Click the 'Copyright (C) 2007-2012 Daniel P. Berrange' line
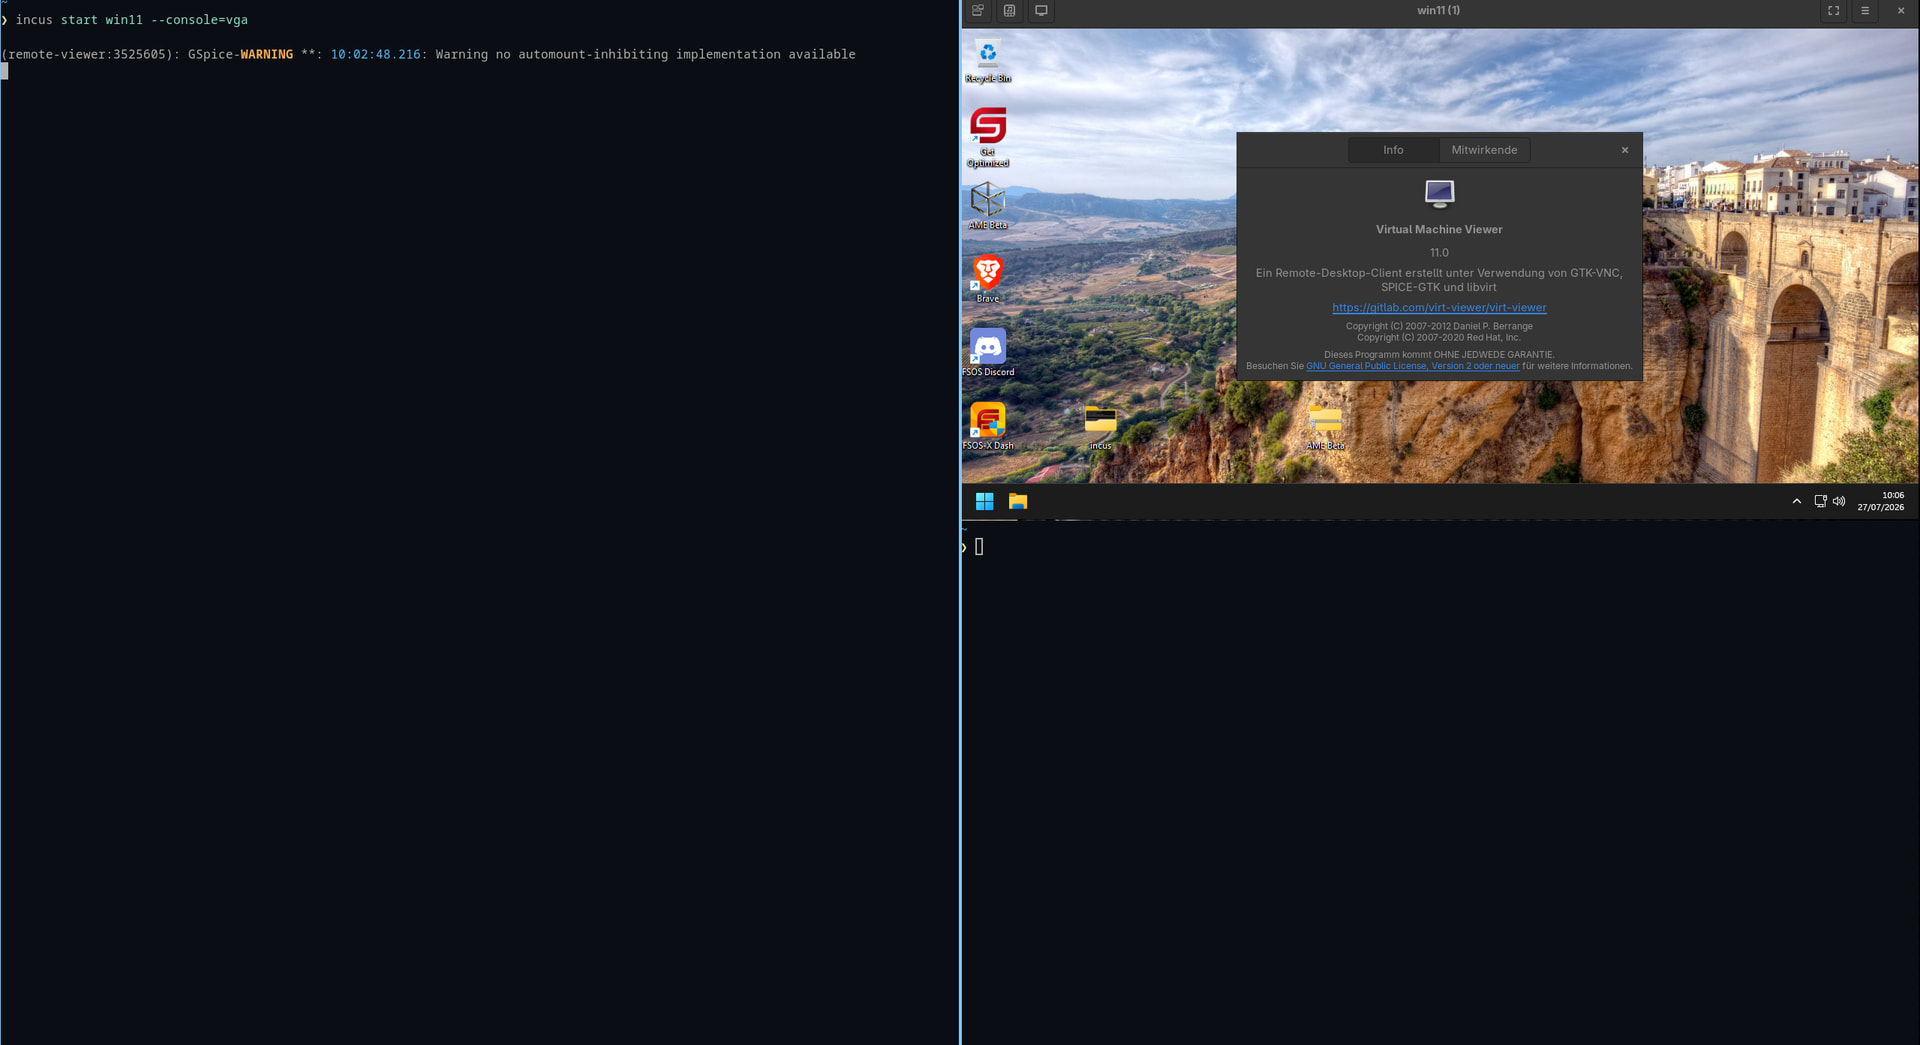 pos(1439,326)
